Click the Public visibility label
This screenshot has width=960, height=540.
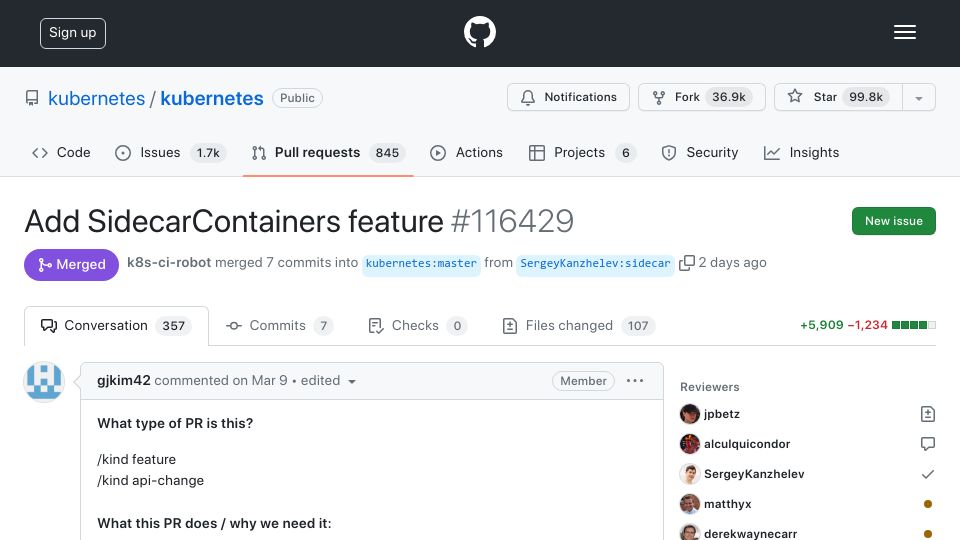[297, 98]
